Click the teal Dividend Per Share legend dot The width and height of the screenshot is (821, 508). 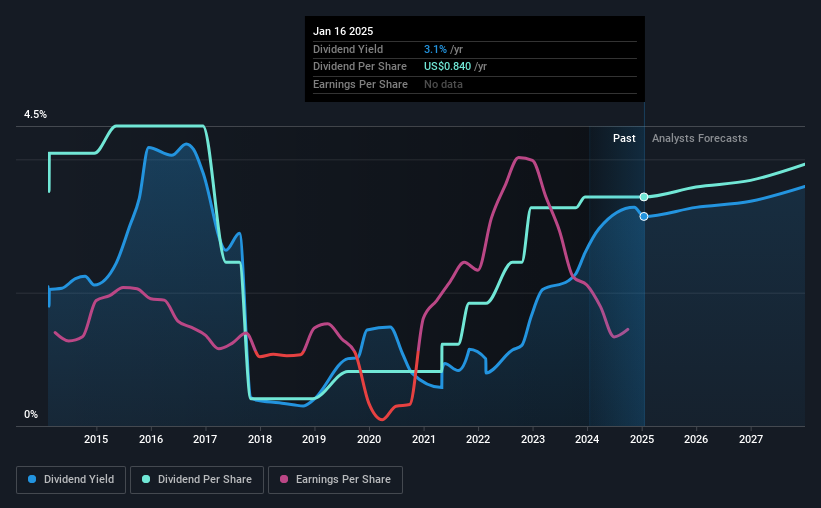(146, 479)
